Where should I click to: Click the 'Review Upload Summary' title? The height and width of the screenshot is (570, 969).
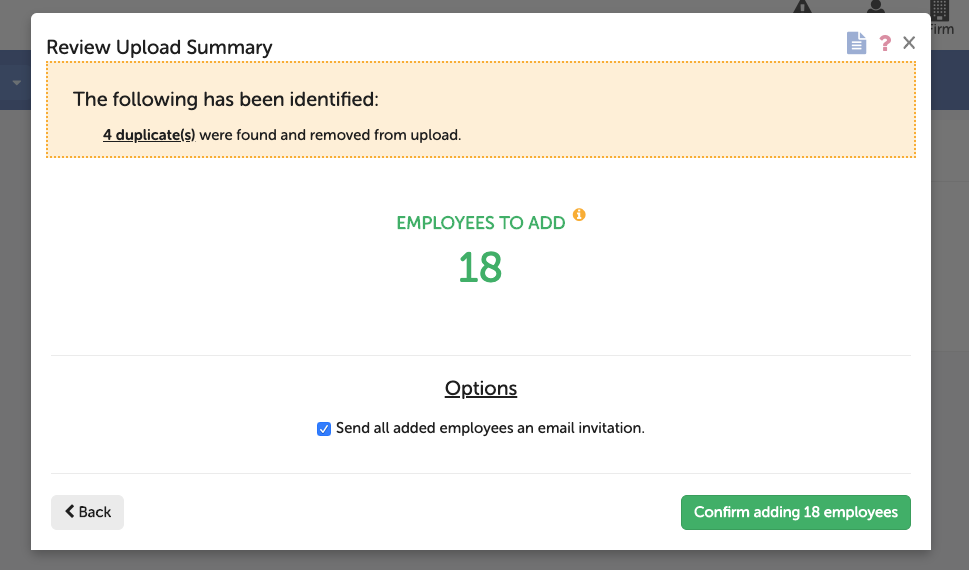pyautogui.click(x=159, y=47)
